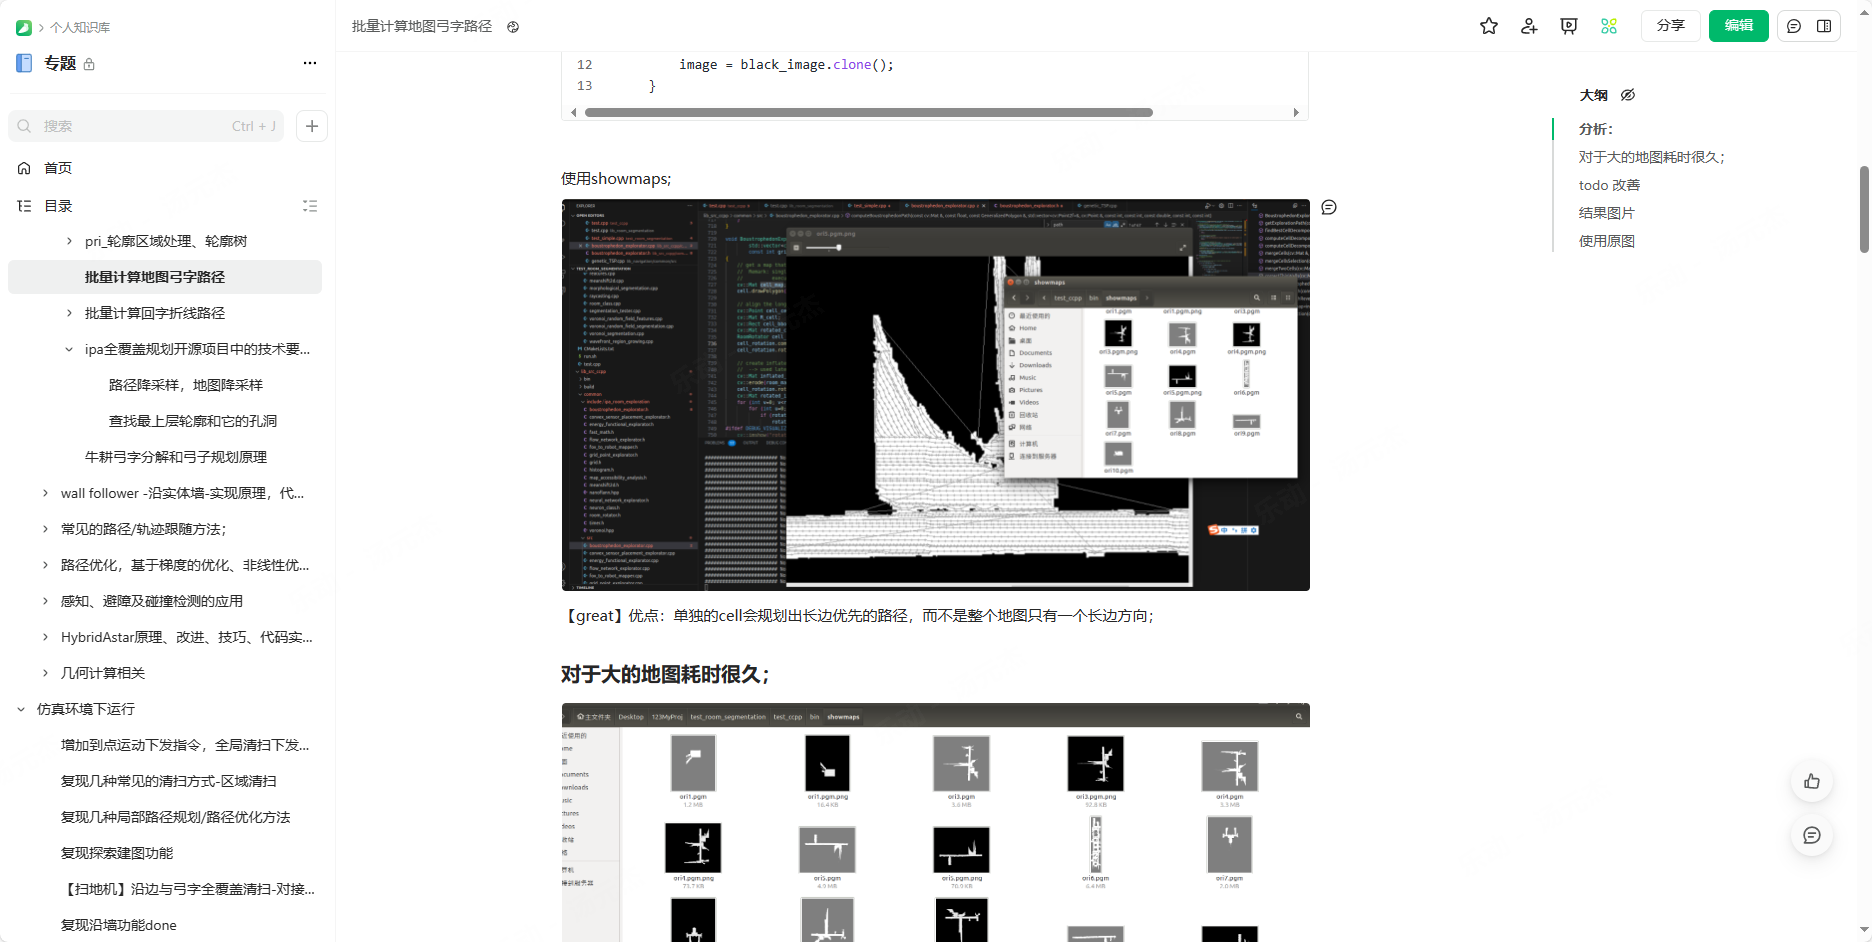The height and width of the screenshot is (942, 1872).
Task: Click the sync status icon beside the document title
Action: (513, 27)
